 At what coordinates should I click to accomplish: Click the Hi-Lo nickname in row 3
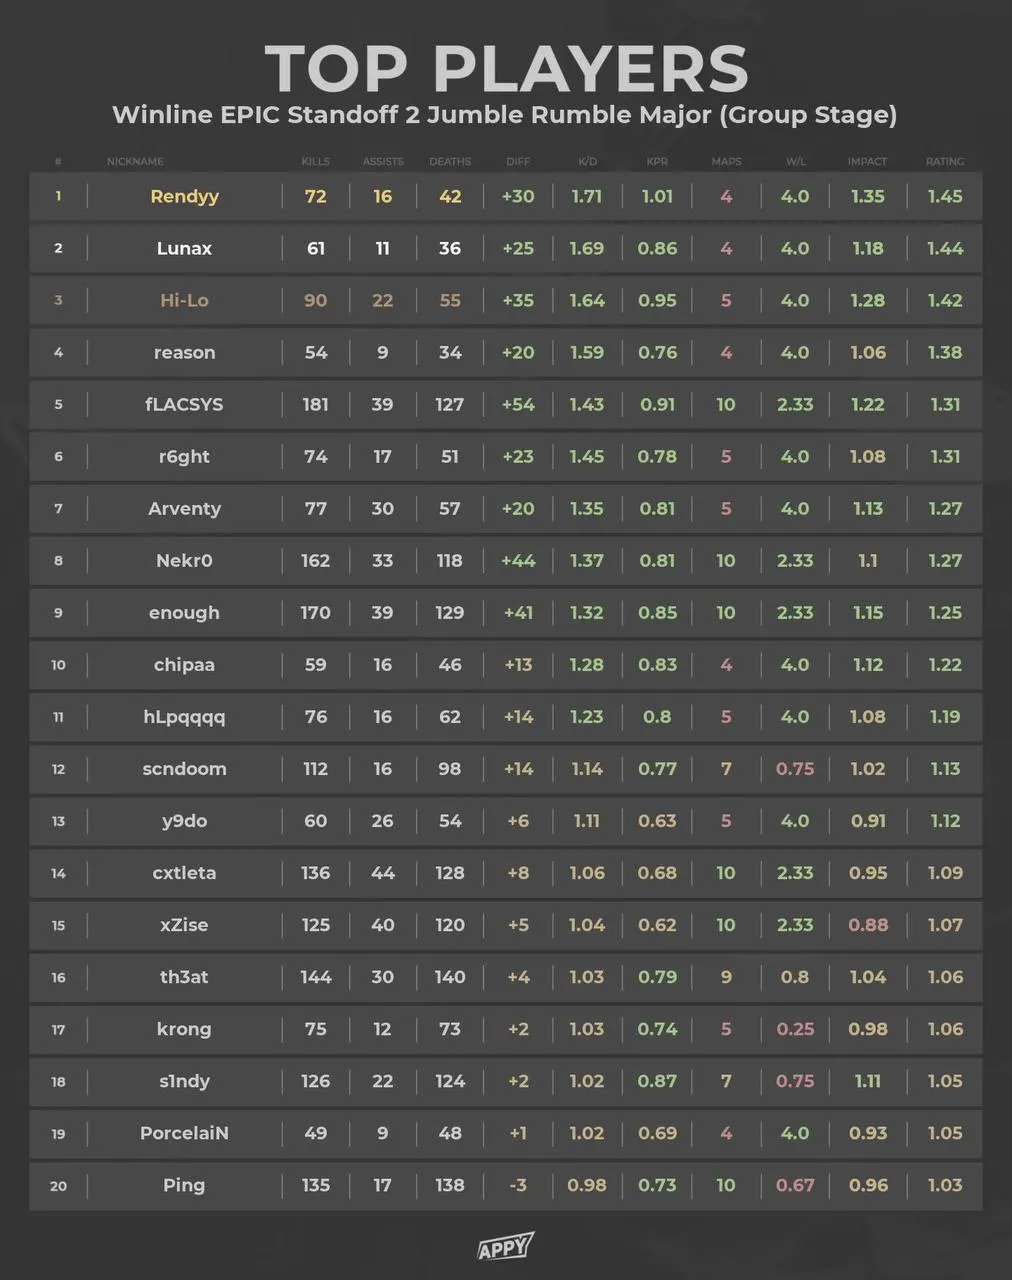point(184,300)
